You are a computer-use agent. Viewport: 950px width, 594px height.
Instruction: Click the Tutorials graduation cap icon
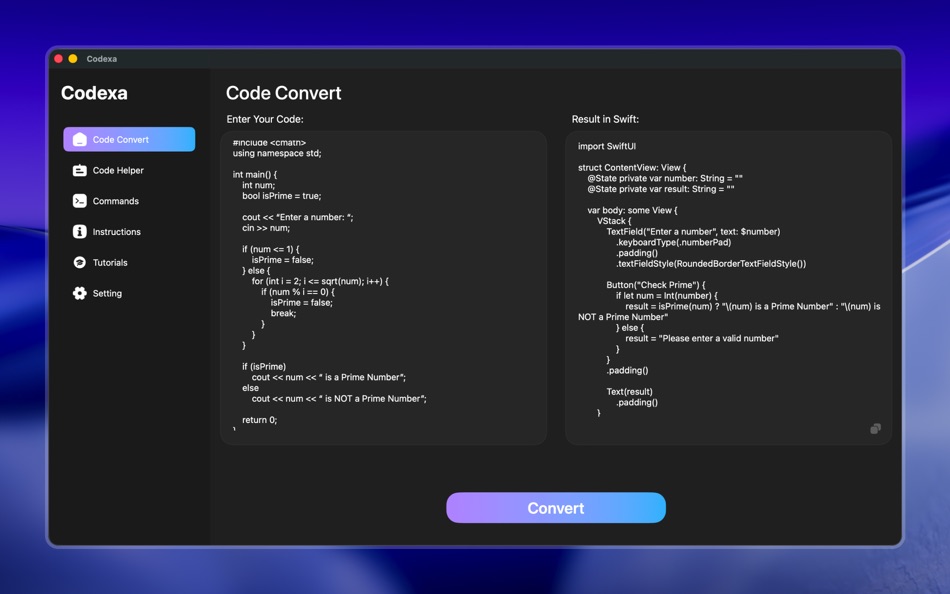[x=79, y=262]
